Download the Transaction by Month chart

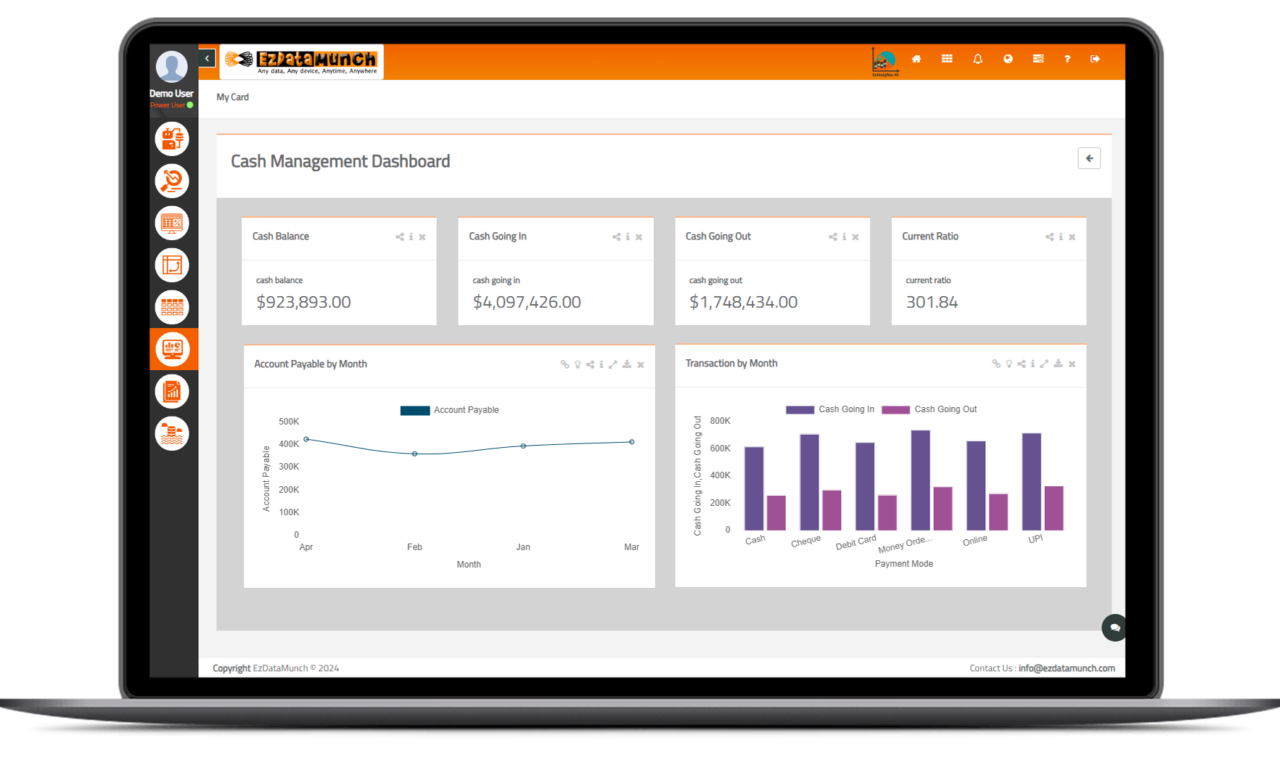[1058, 364]
